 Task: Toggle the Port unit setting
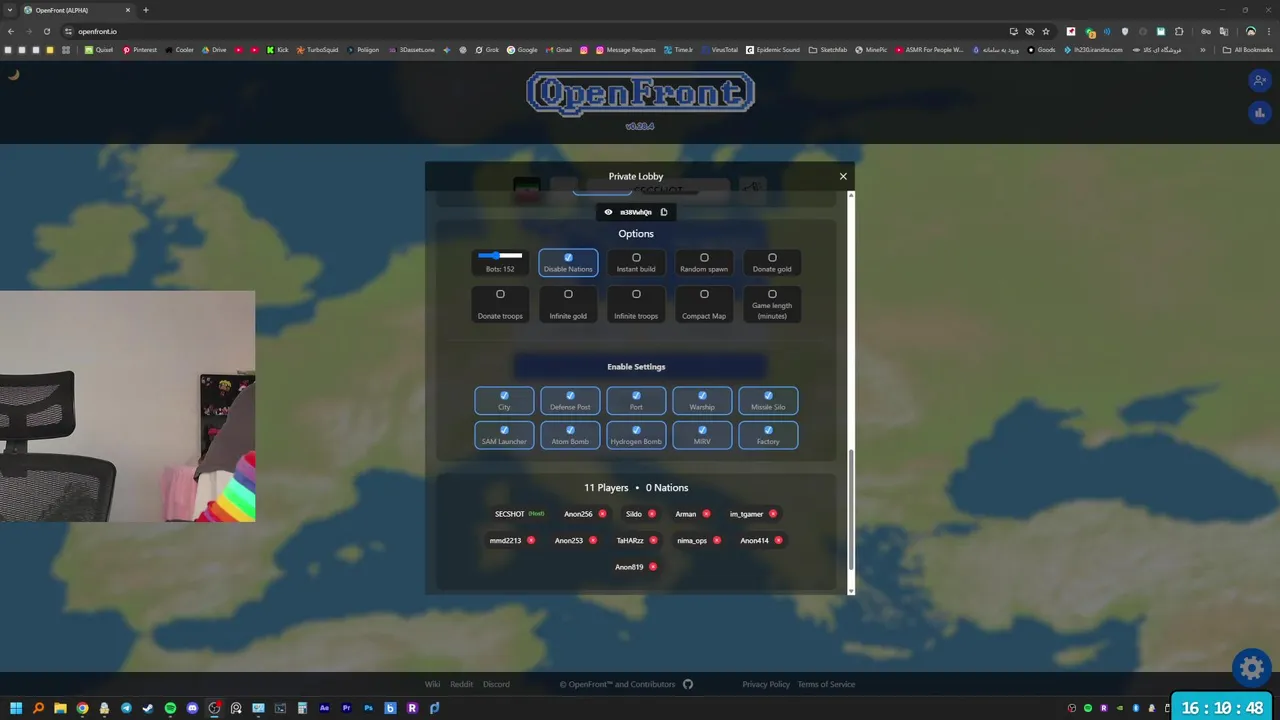point(636,400)
